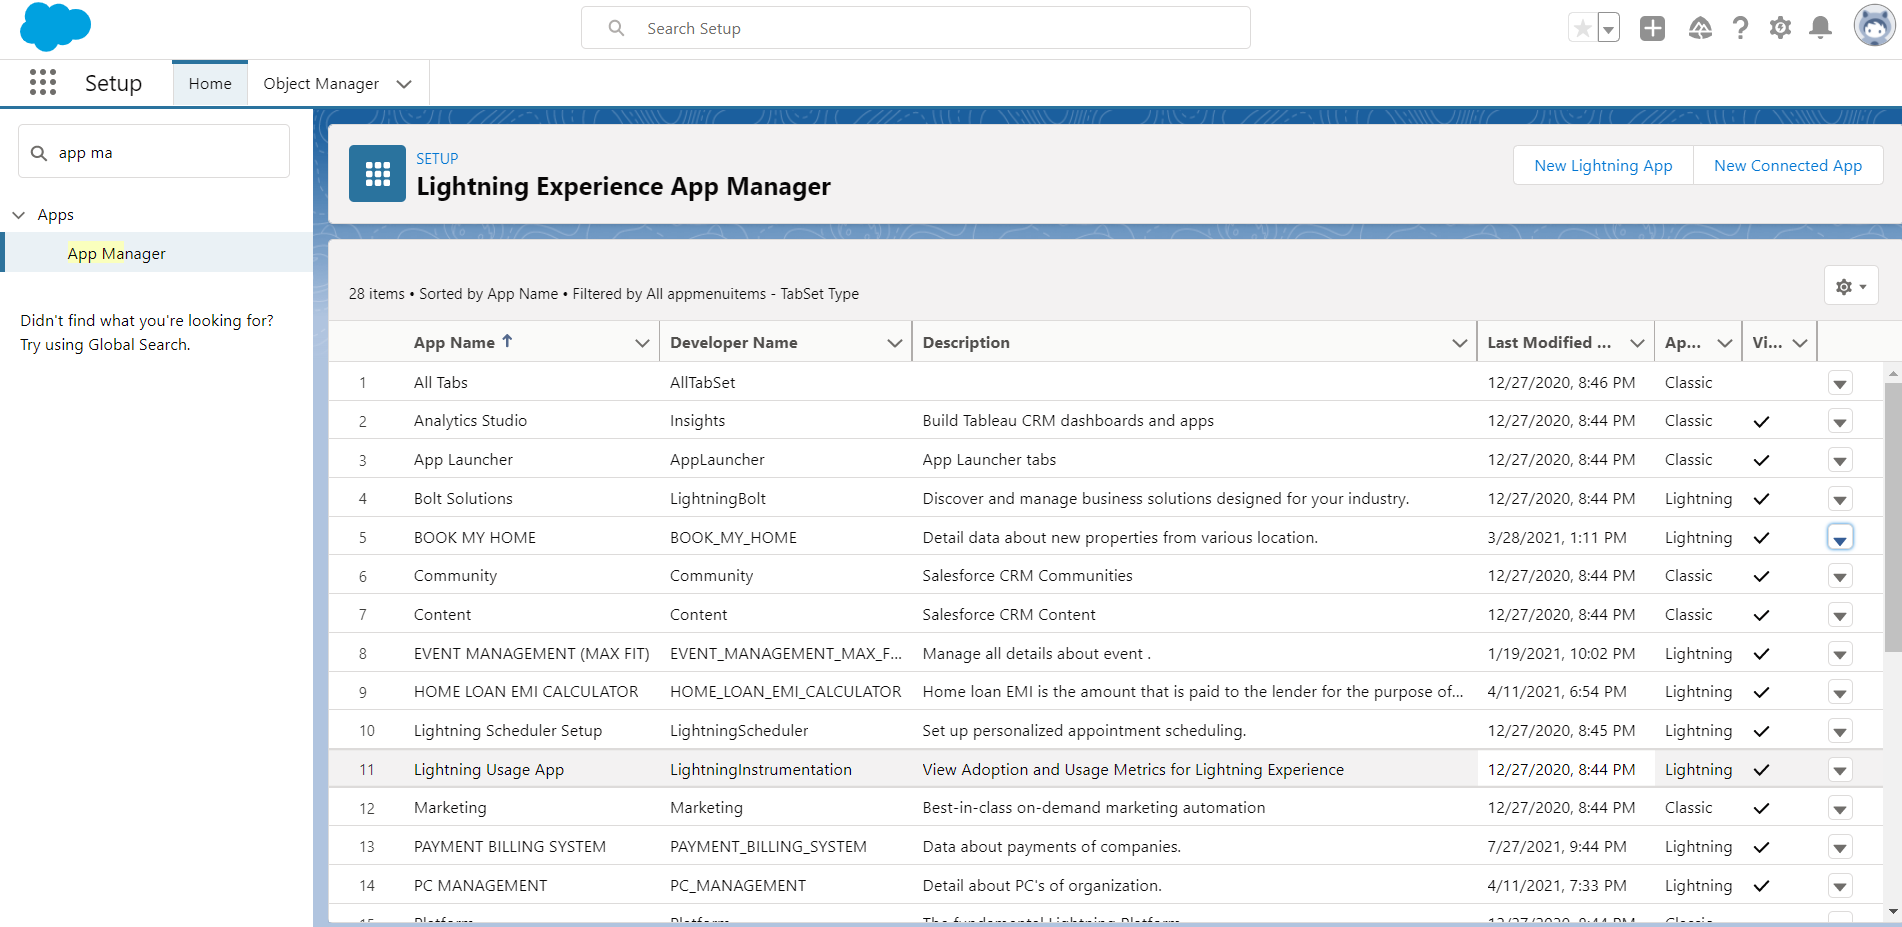Viewport: 1902px width, 927px height.
Task: Open the user profile avatar
Action: [x=1873, y=27]
